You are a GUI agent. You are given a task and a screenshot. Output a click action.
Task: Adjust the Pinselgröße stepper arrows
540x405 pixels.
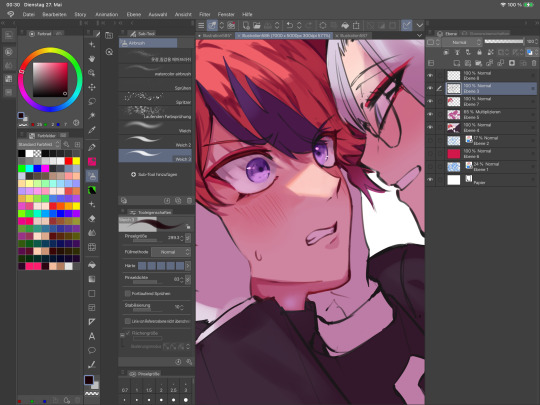pyautogui.click(x=182, y=238)
